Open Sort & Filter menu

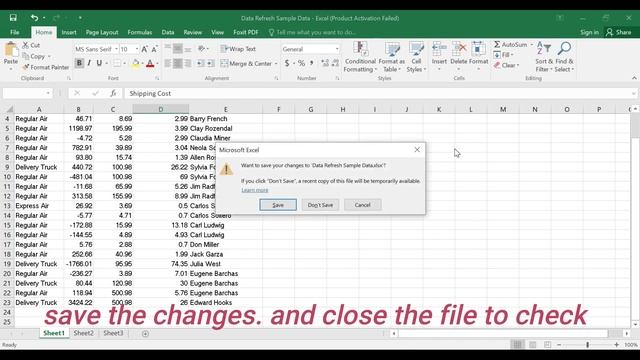pyautogui.click(x=544, y=57)
